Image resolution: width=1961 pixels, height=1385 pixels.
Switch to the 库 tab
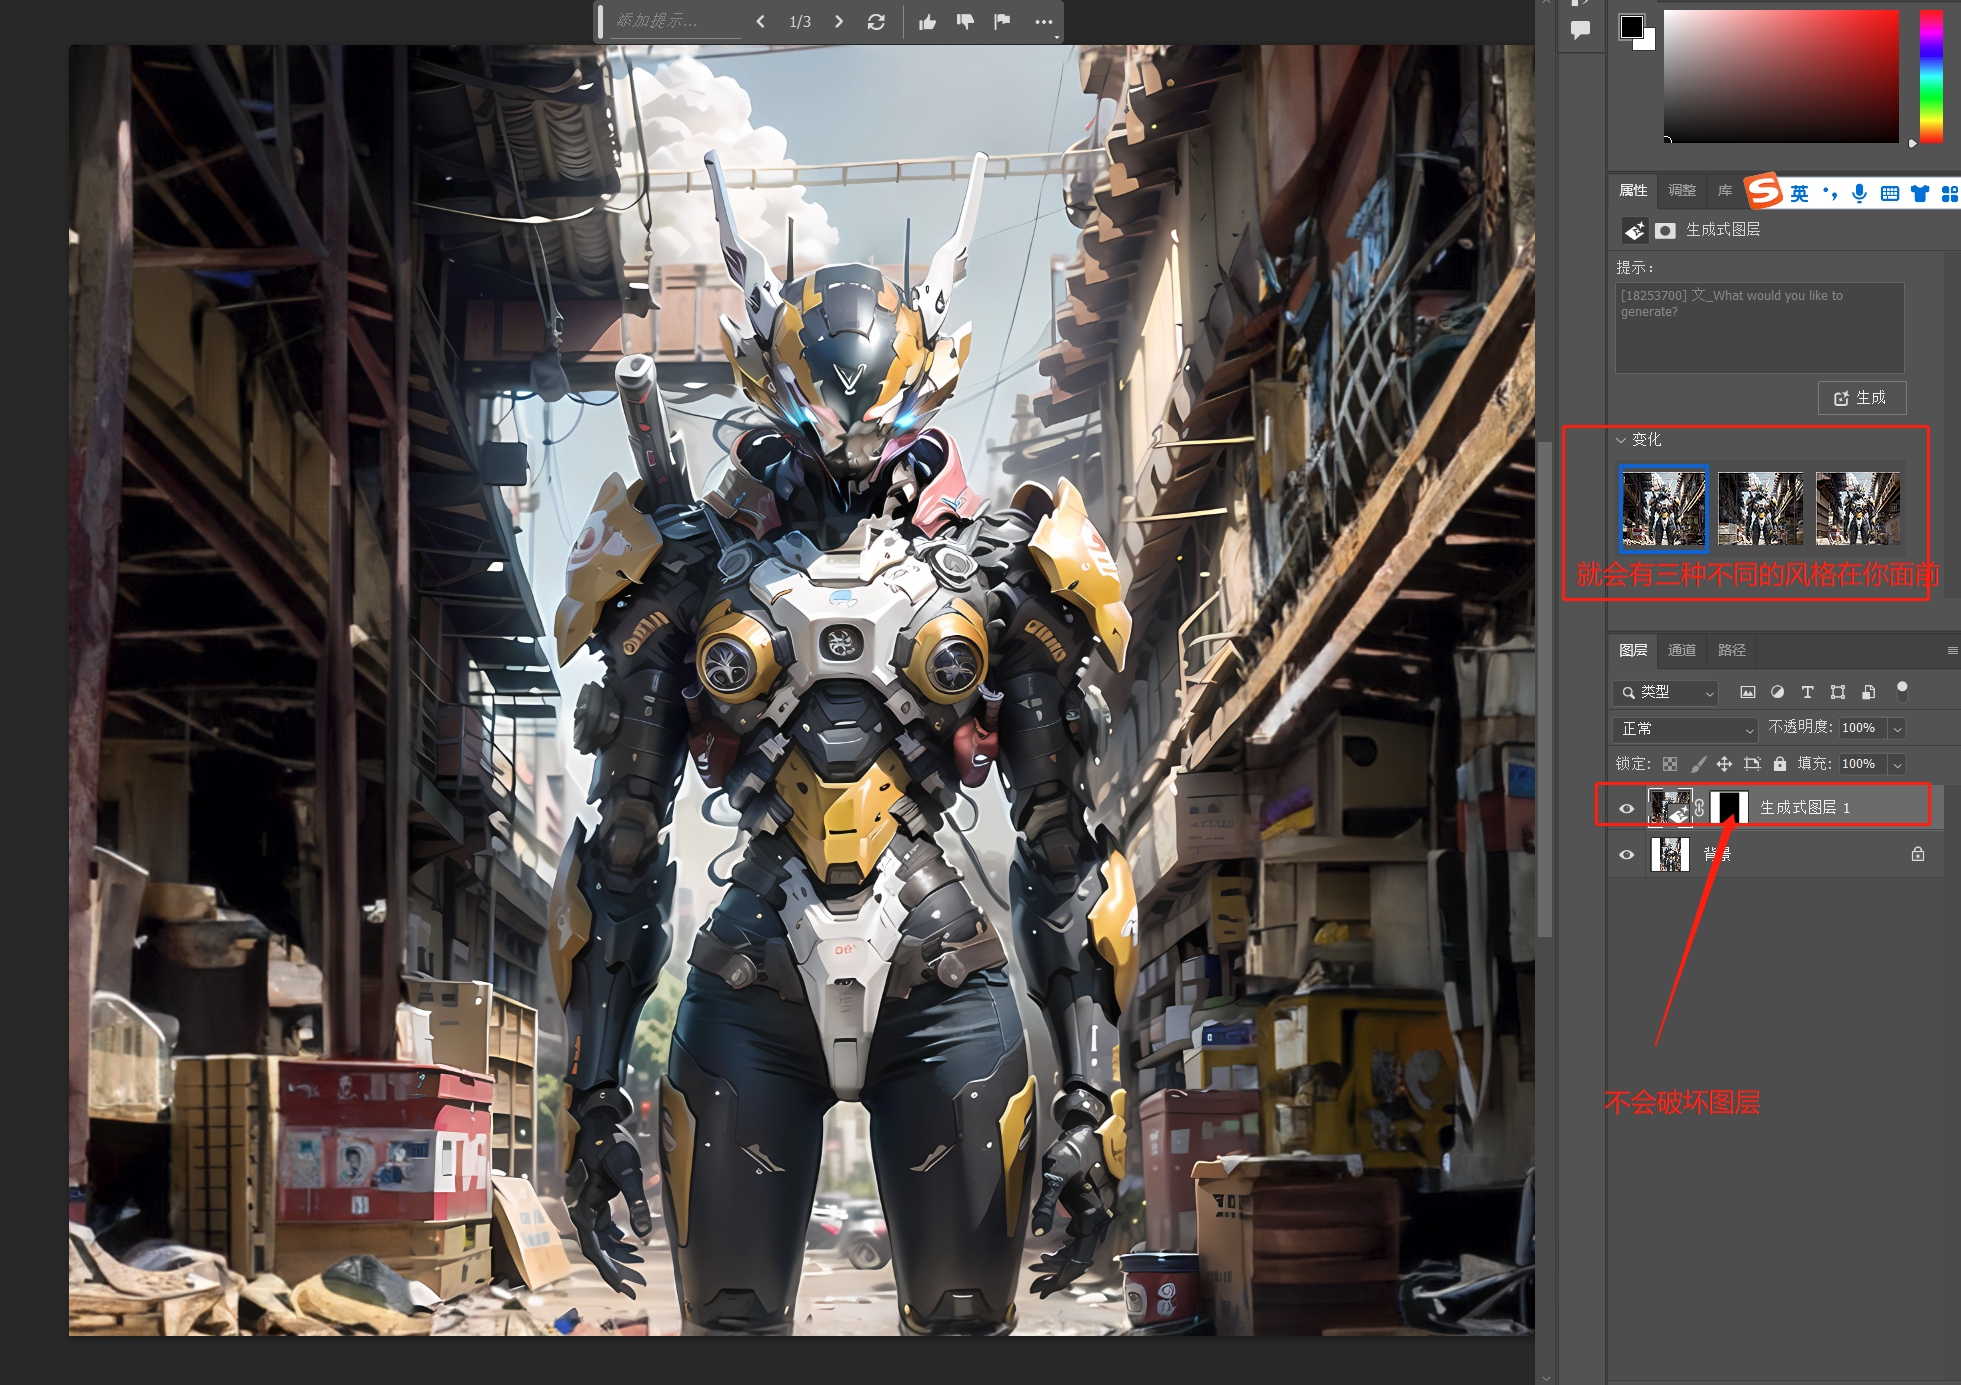(1725, 190)
